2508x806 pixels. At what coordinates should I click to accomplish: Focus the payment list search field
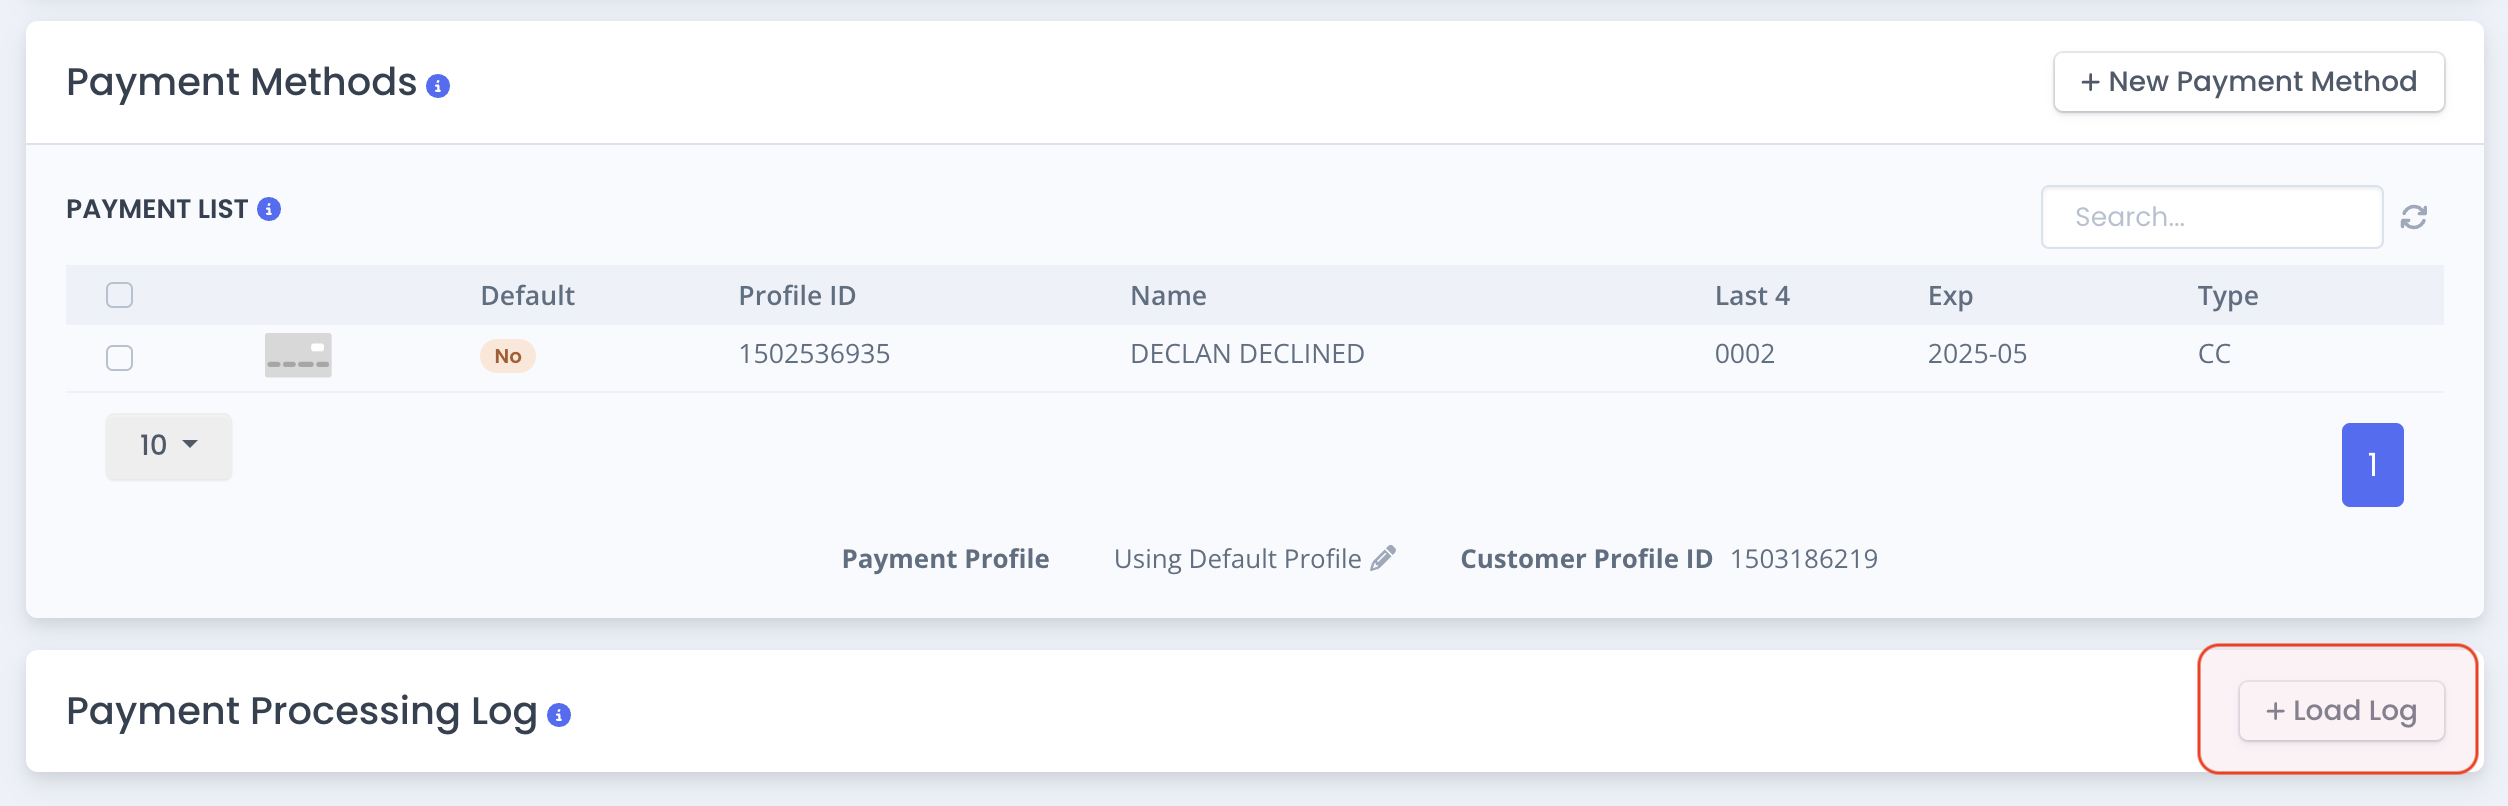click(x=2212, y=217)
